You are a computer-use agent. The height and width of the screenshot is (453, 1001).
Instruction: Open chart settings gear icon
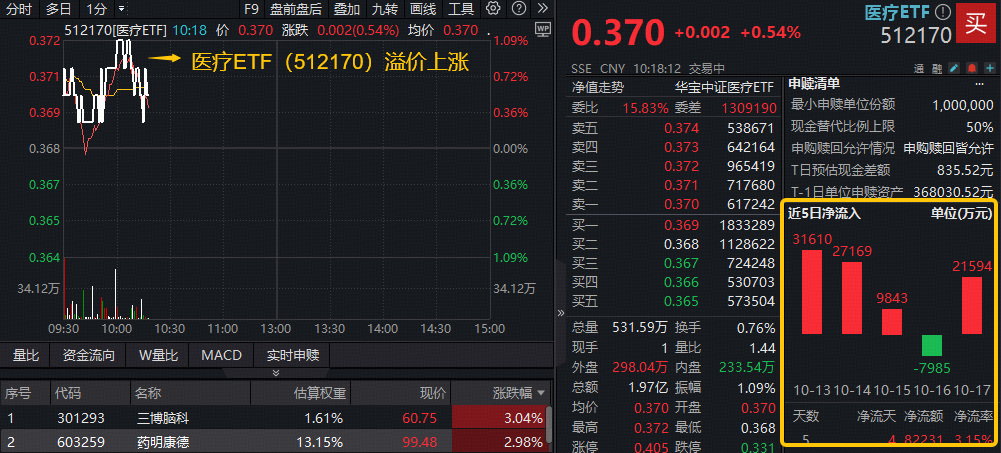[x=494, y=9]
